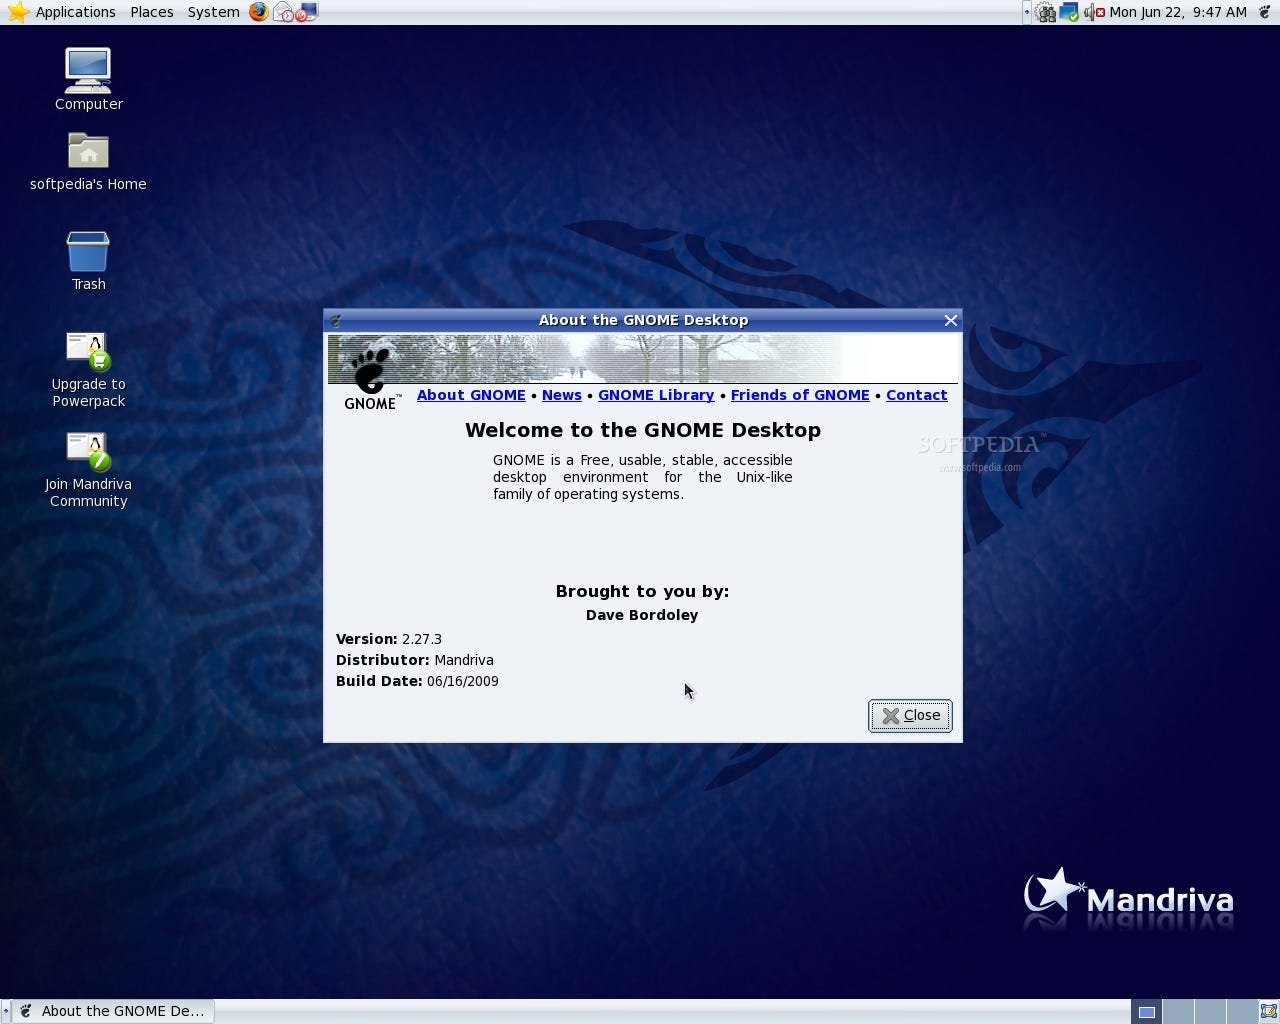Select About the GNOME De... taskbar button
Viewport: 1280px width, 1024px height.
(x=114, y=1011)
